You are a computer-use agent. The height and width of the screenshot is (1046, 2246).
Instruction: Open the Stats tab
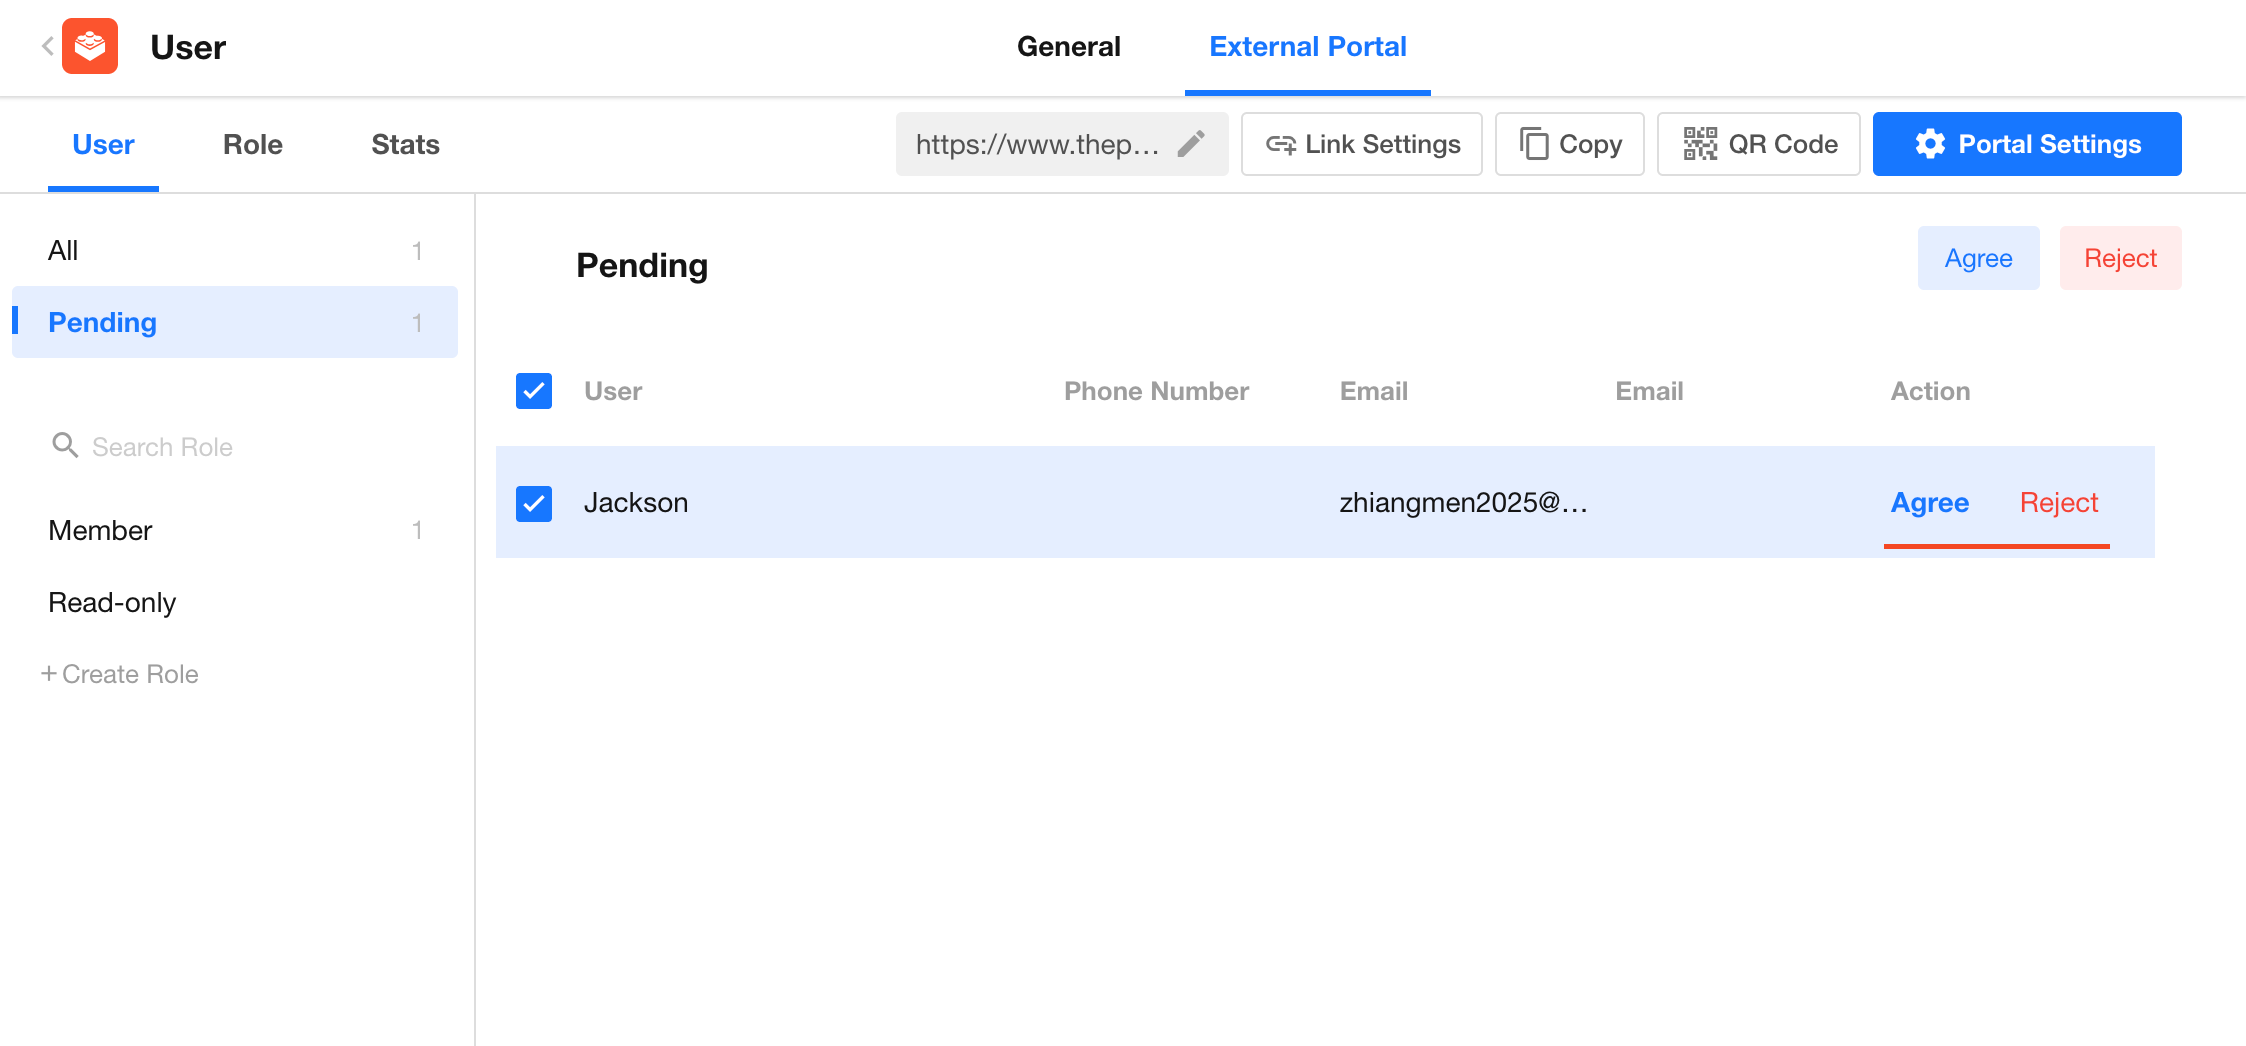(405, 145)
